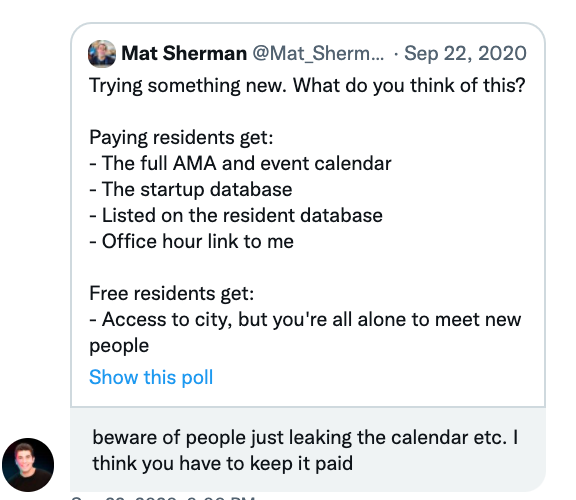This screenshot has width=576, height=500.
Task: Click the blank gap above 'Free residents get:'
Action: coord(308,268)
